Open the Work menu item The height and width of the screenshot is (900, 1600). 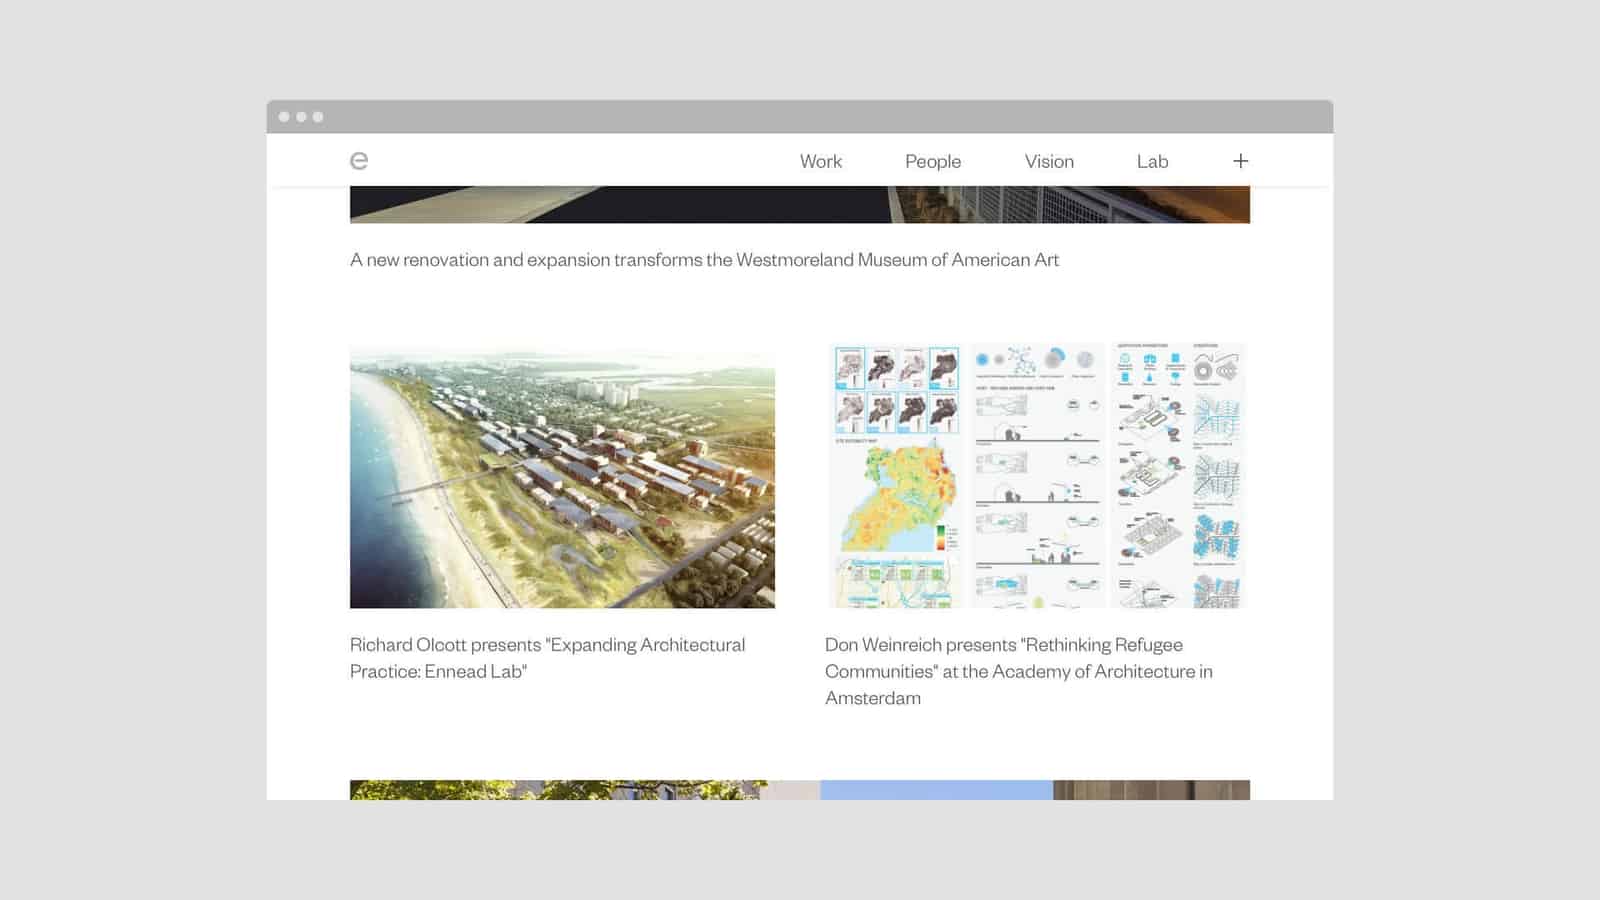click(820, 161)
